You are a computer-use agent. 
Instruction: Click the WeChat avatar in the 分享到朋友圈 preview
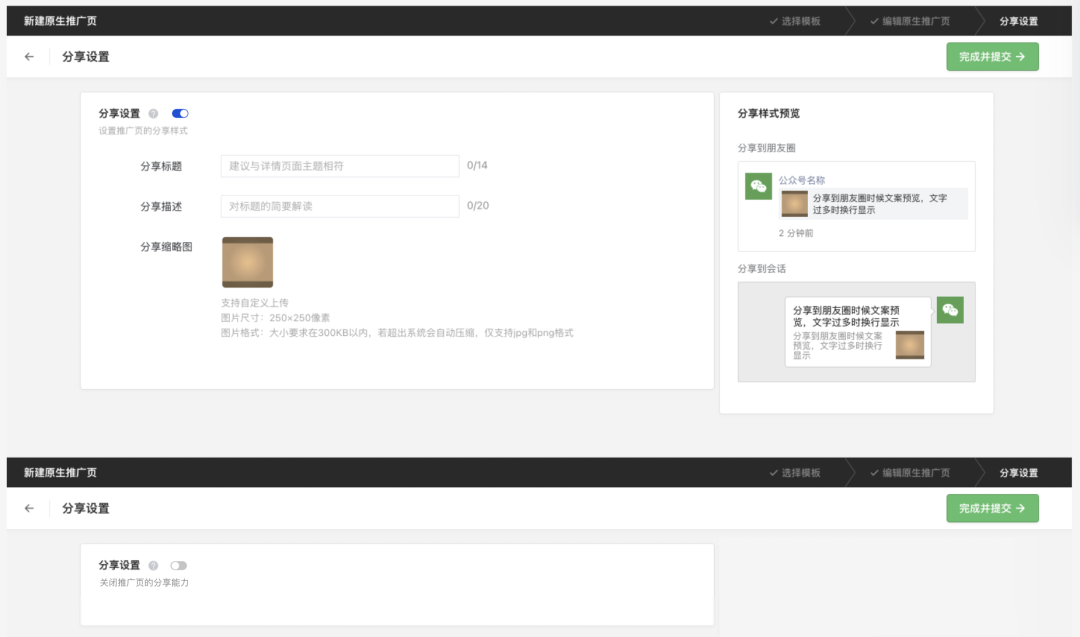pyautogui.click(x=758, y=186)
